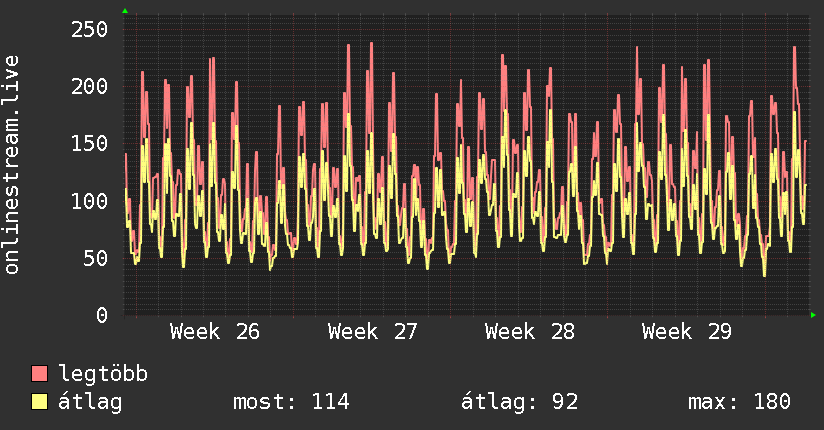Click the max: 180 statistic
This screenshot has height=430, width=824.
tap(739, 402)
